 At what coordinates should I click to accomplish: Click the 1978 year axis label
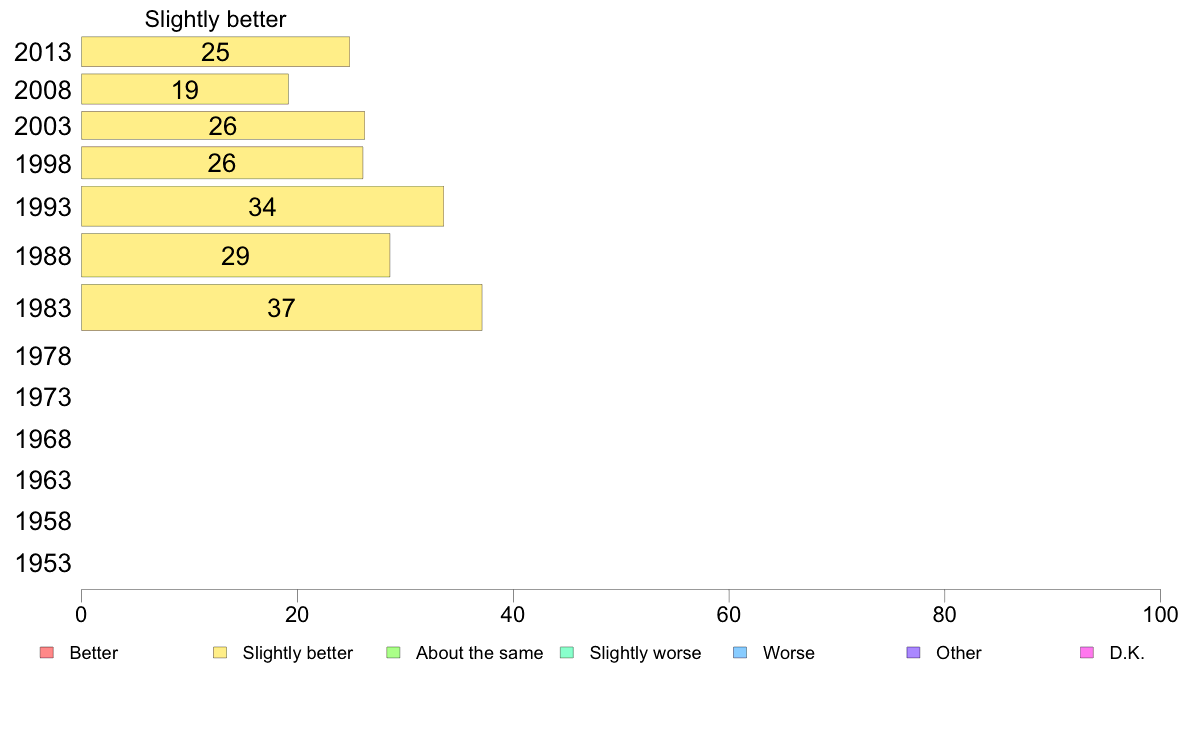click(x=43, y=356)
